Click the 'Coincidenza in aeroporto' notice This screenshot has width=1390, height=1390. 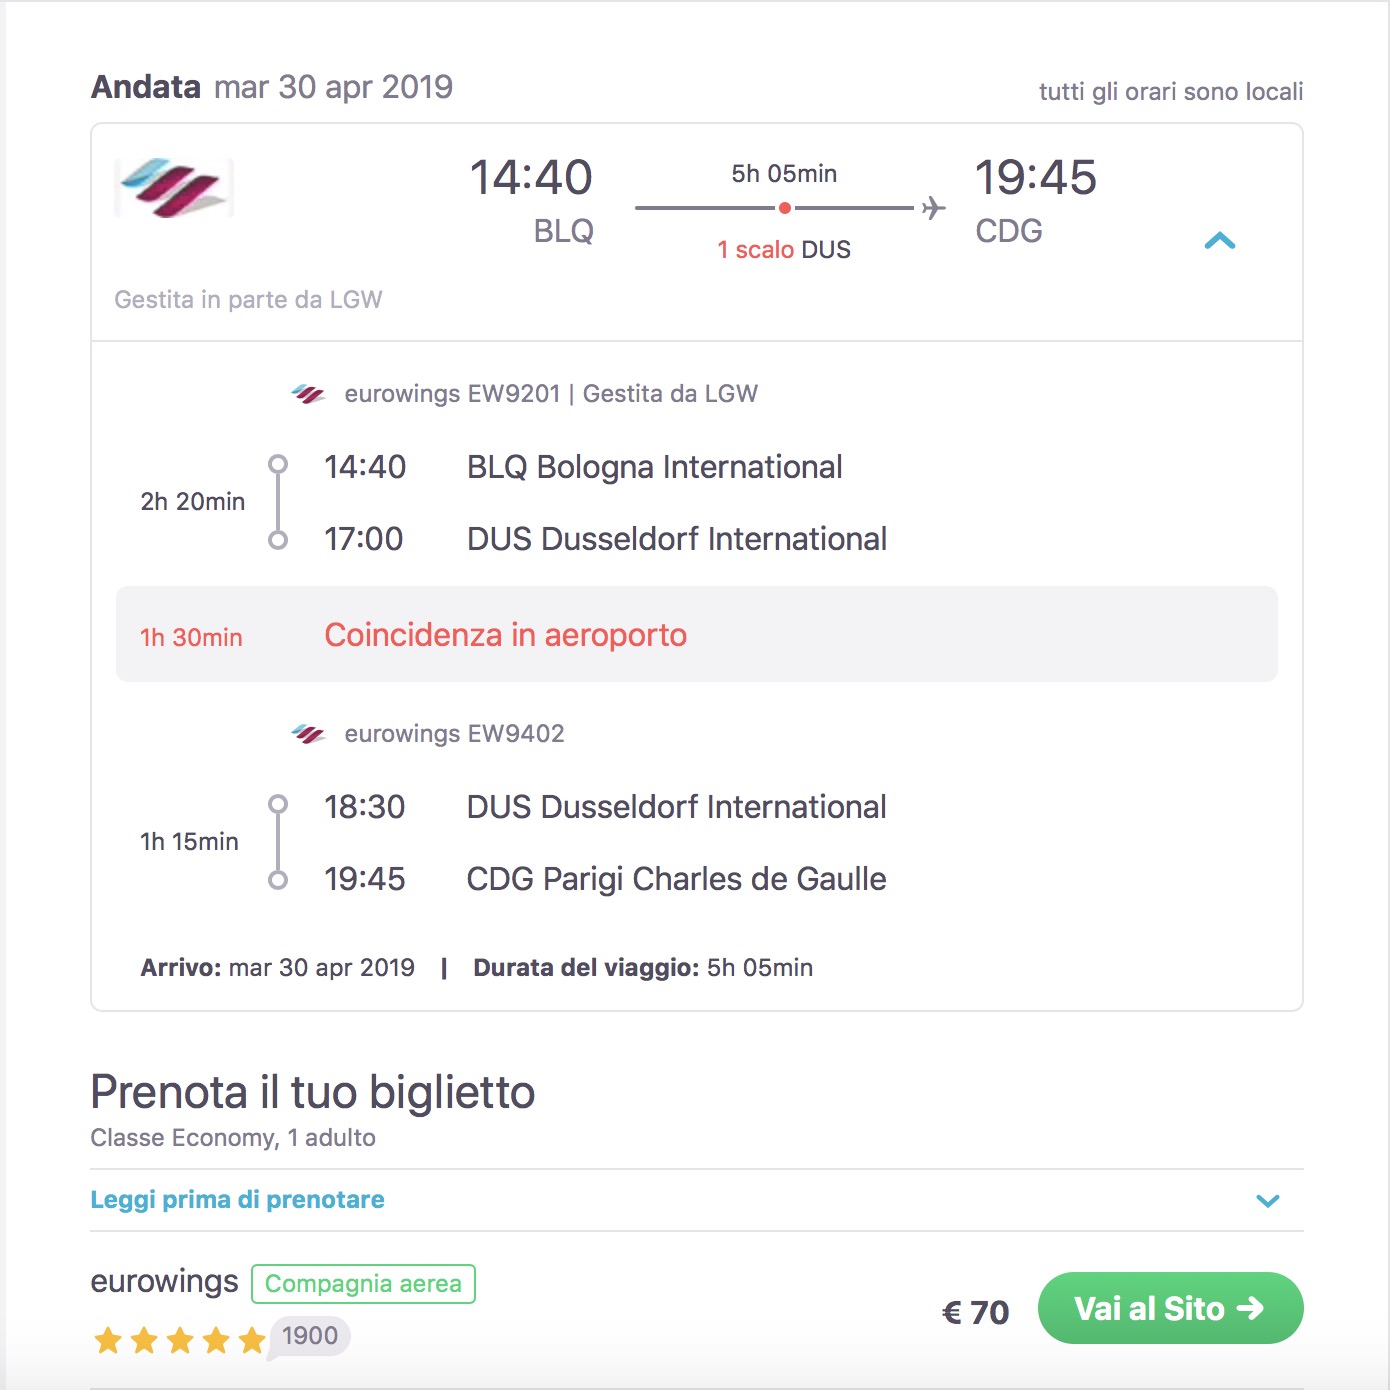(x=505, y=635)
